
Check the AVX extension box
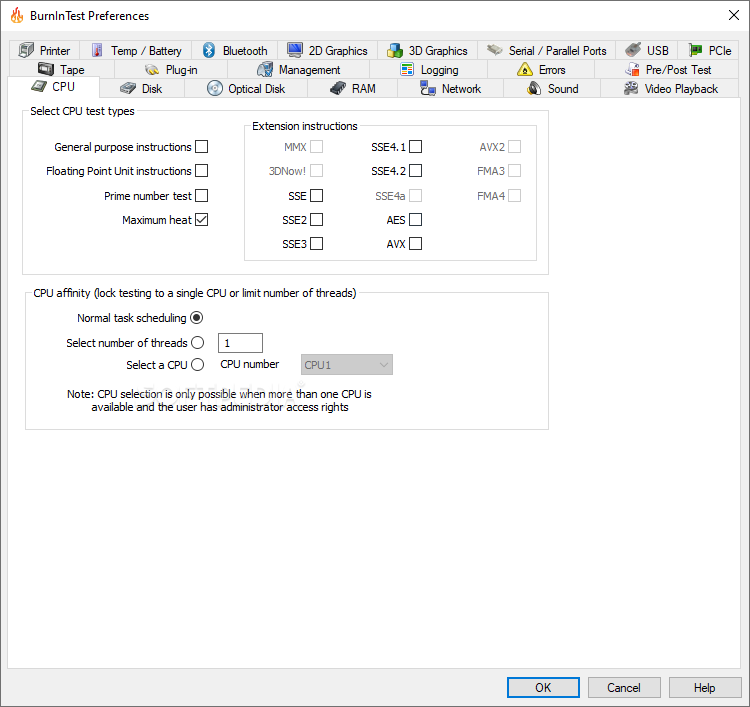[416, 243]
